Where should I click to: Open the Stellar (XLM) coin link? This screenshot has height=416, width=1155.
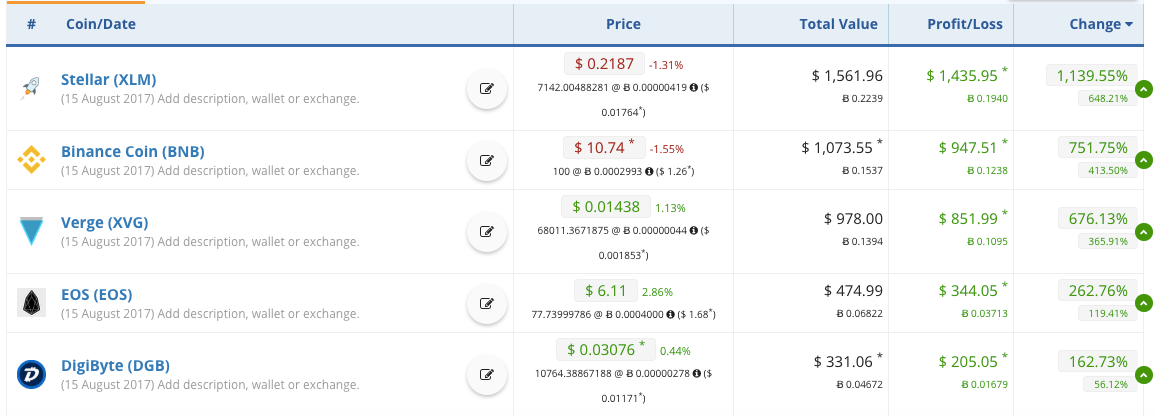tap(109, 80)
